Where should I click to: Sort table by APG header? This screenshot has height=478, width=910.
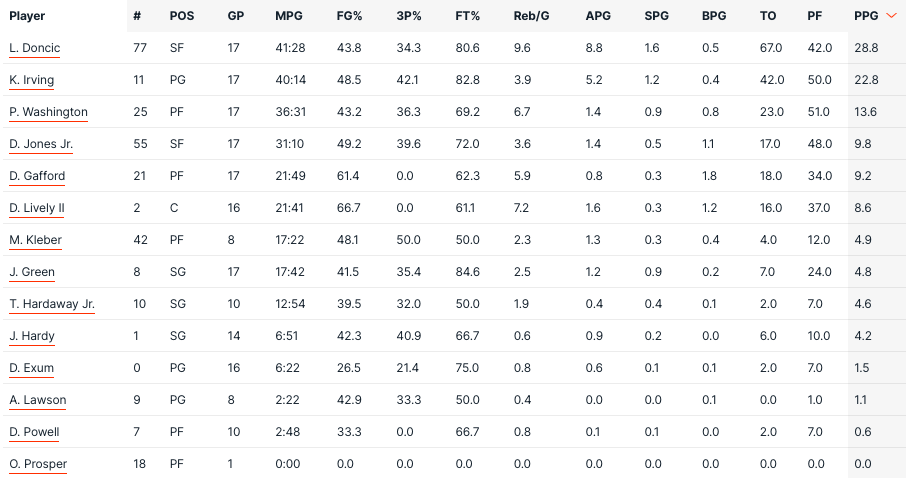(x=598, y=16)
